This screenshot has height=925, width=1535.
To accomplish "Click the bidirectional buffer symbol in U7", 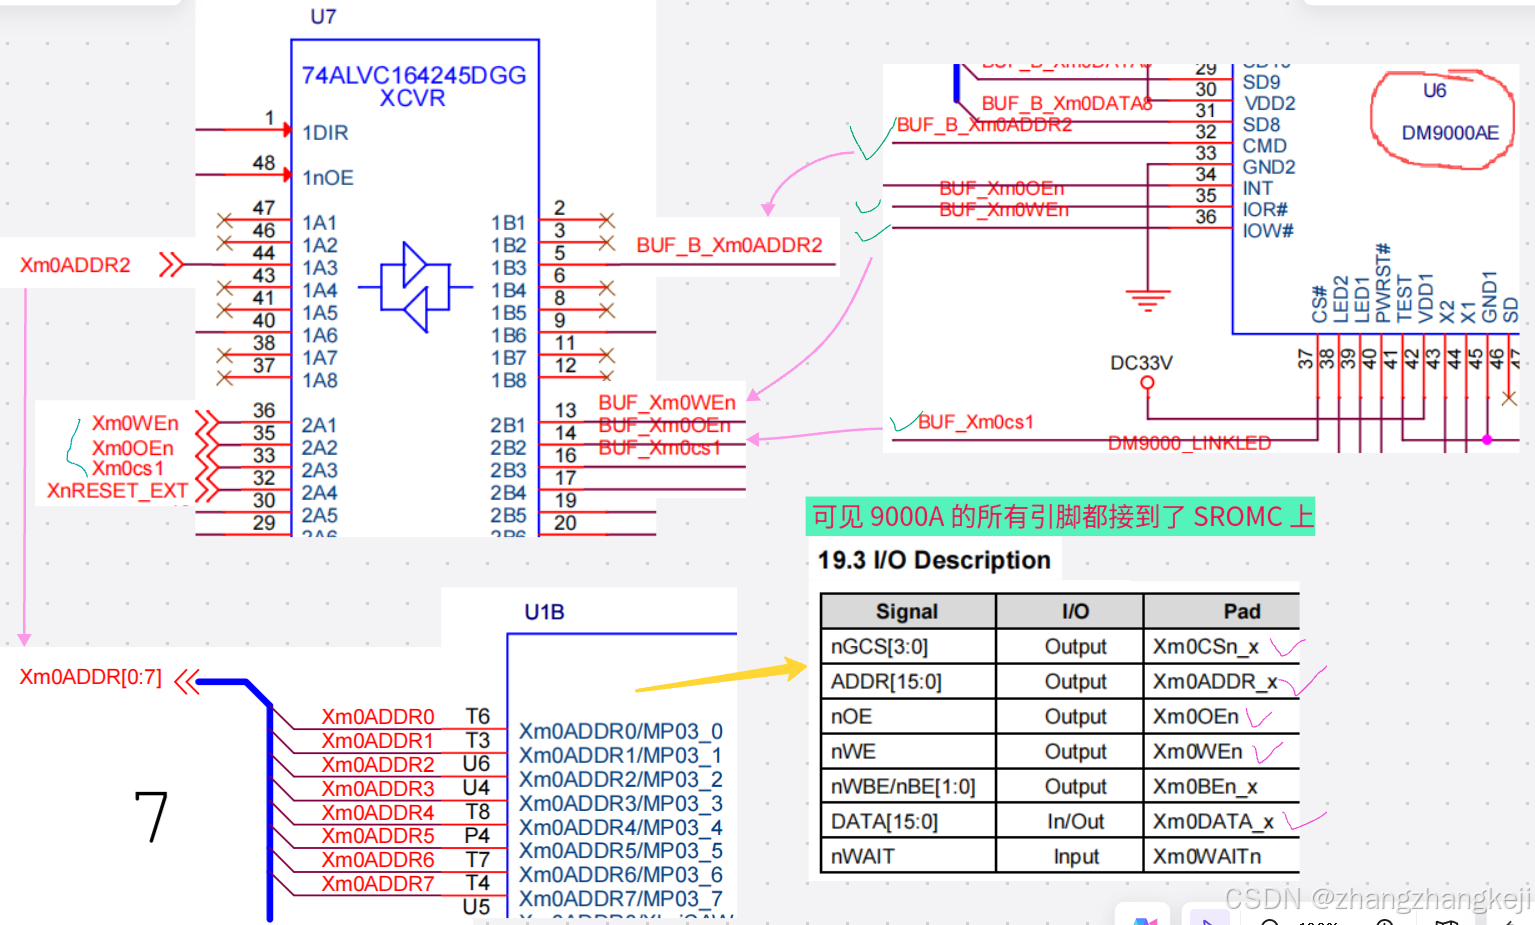I will click(415, 287).
